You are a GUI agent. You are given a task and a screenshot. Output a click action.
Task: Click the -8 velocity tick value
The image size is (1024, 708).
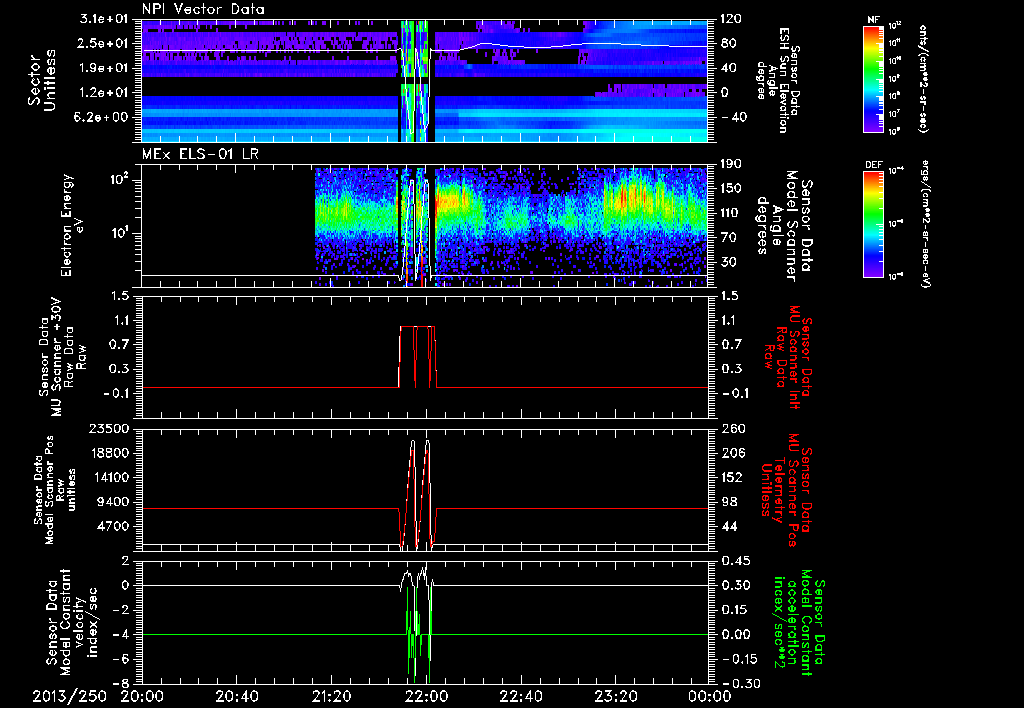(122, 683)
